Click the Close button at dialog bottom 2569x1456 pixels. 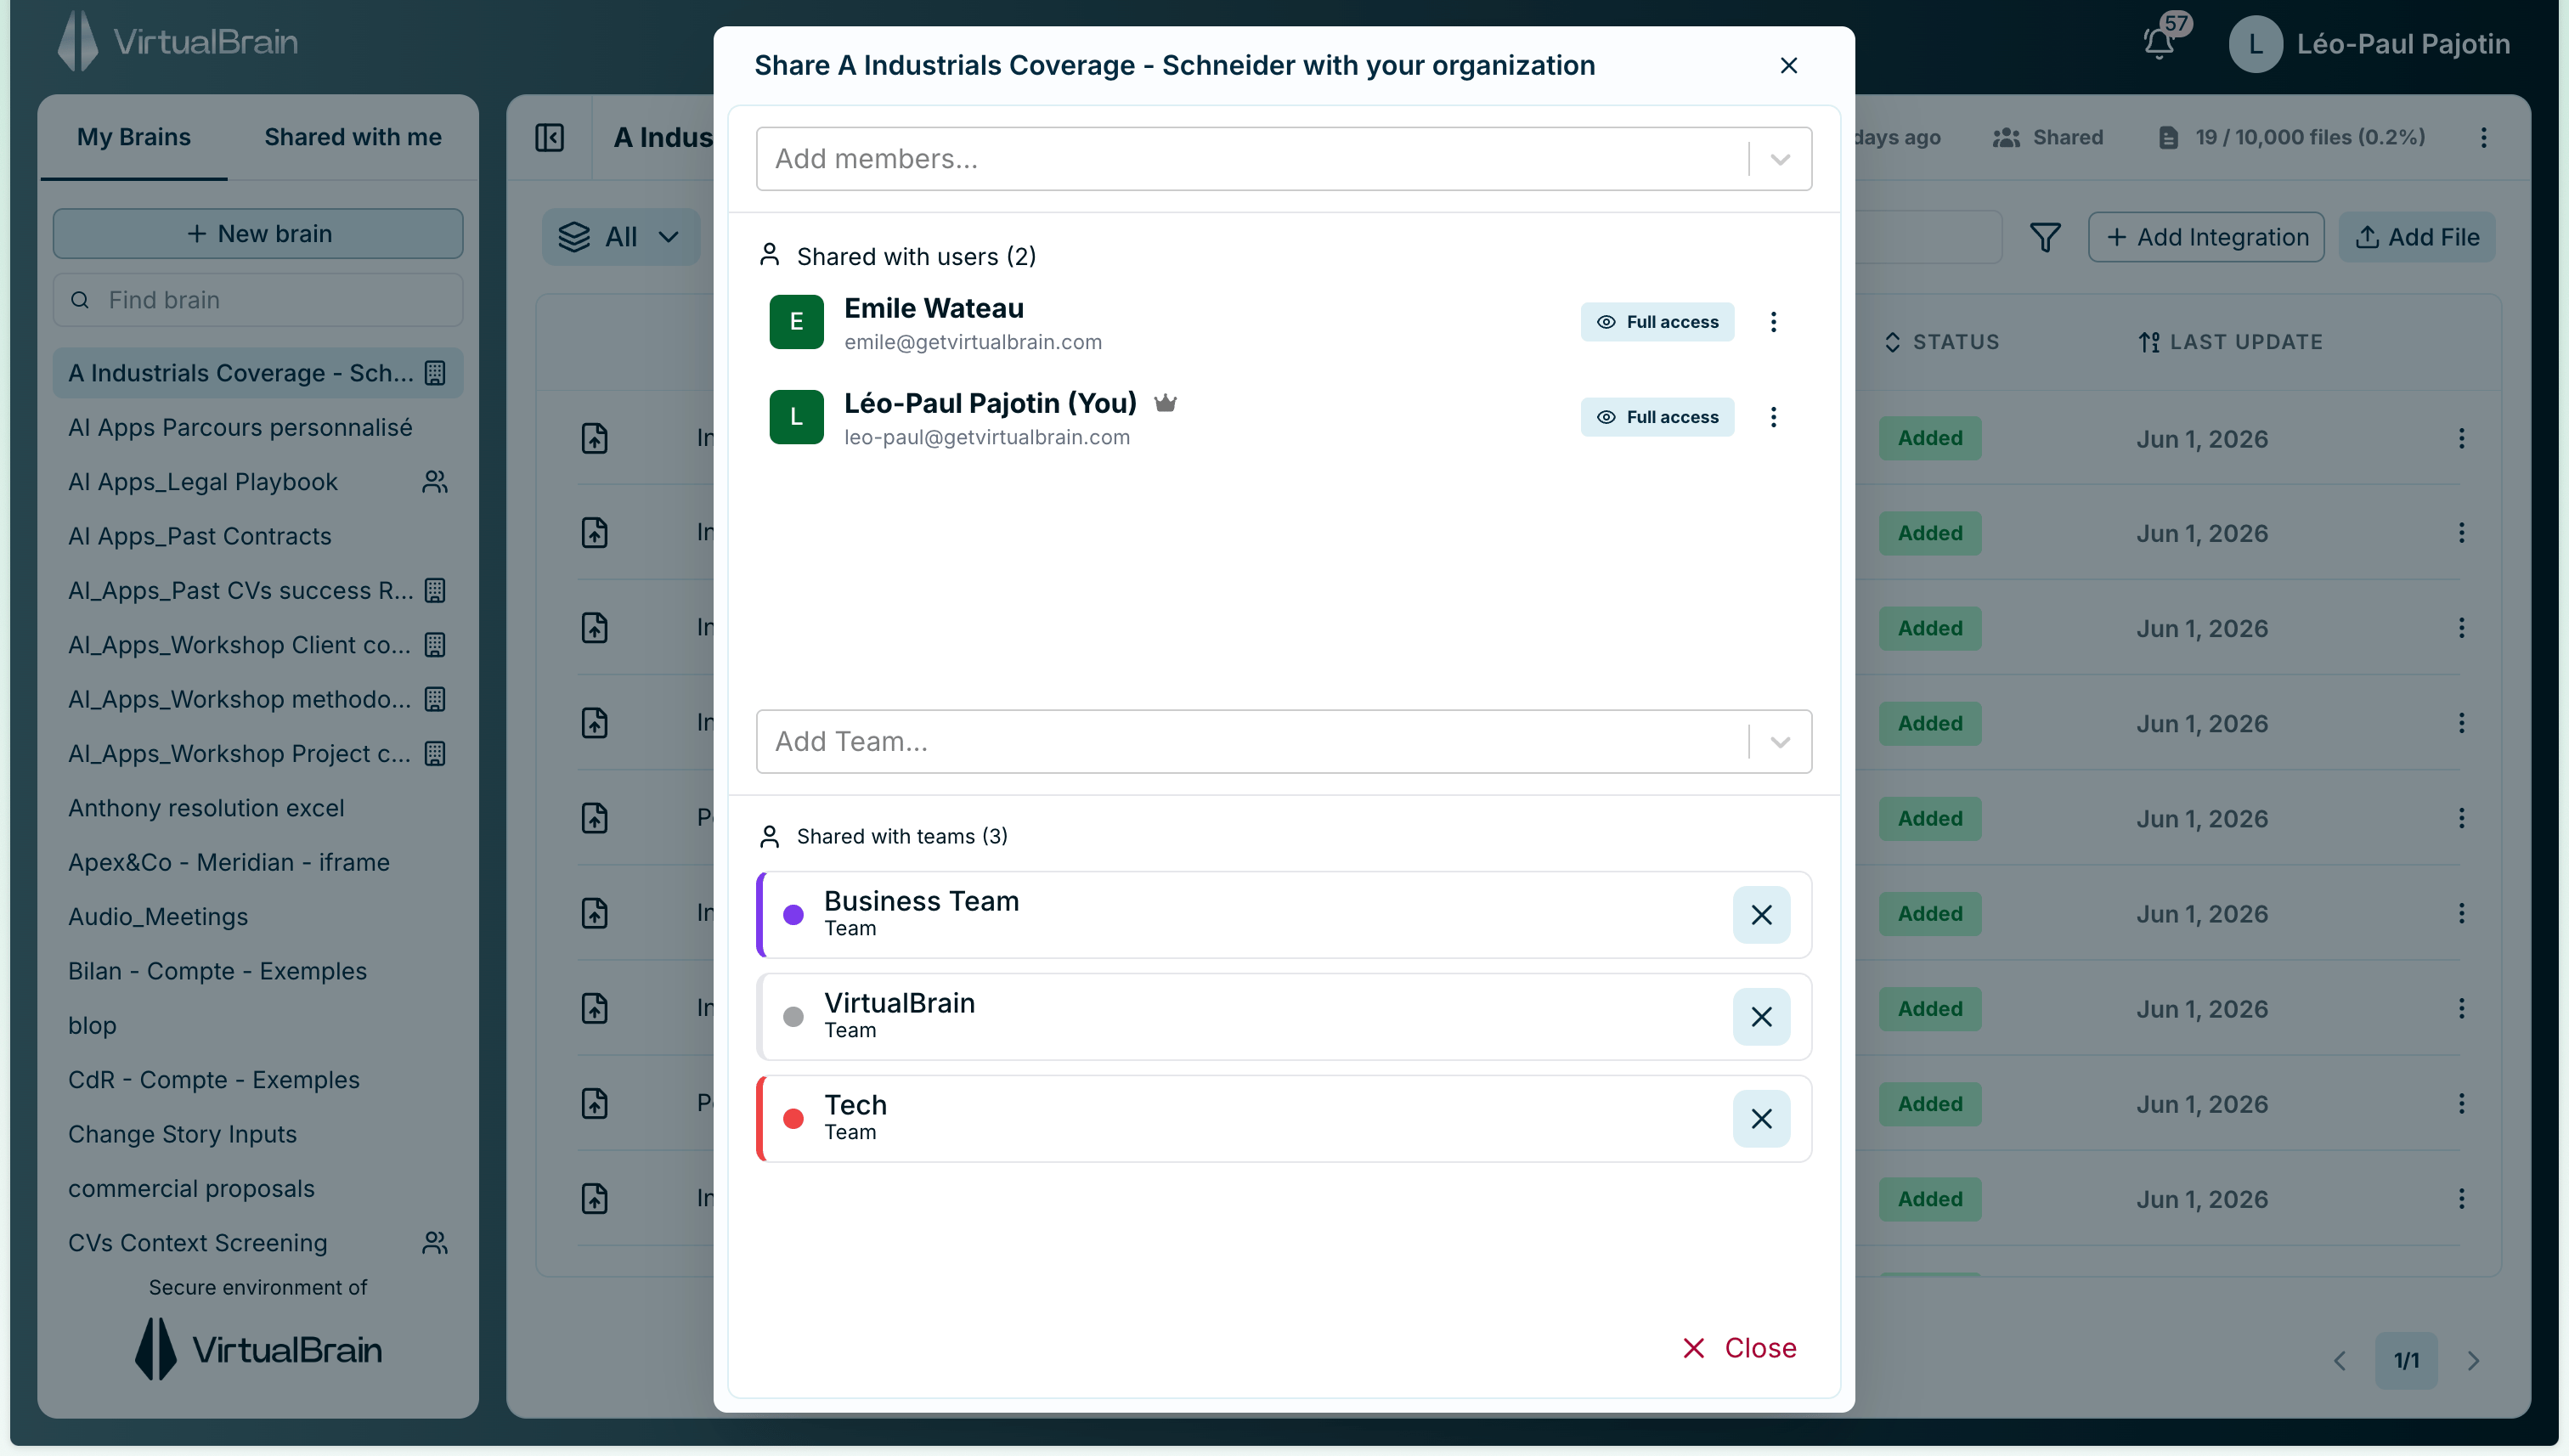point(1739,1348)
